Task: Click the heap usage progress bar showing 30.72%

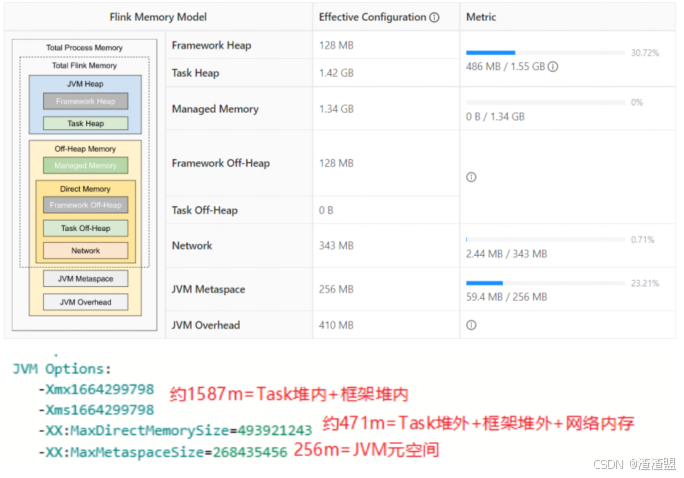Action: [545, 53]
